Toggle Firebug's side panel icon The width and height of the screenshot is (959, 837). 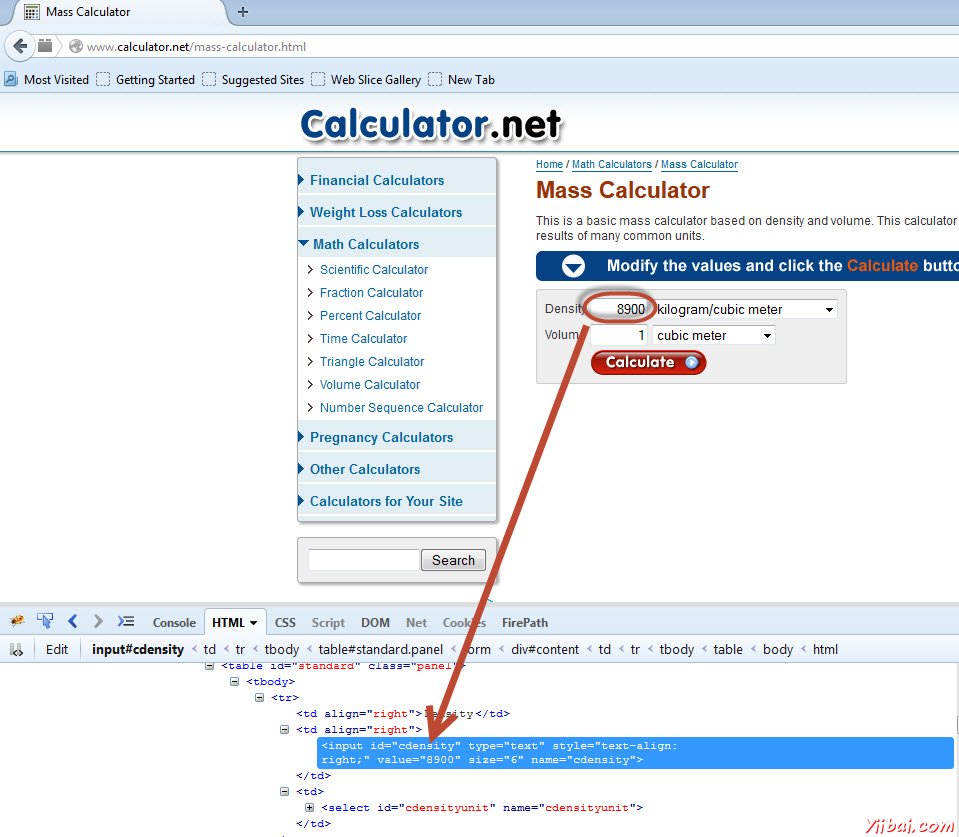pos(17,649)
